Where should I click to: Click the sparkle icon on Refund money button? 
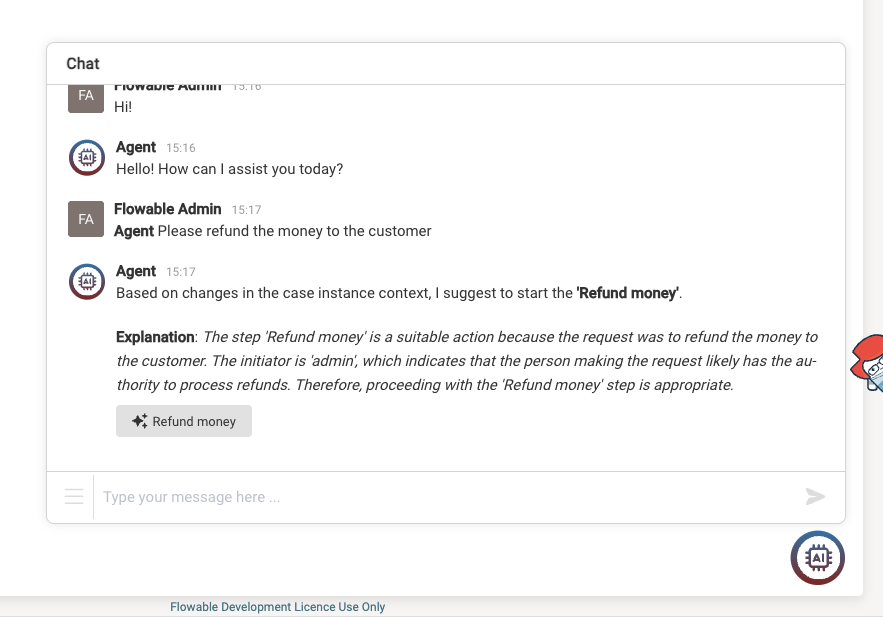[x=139, y=420]
